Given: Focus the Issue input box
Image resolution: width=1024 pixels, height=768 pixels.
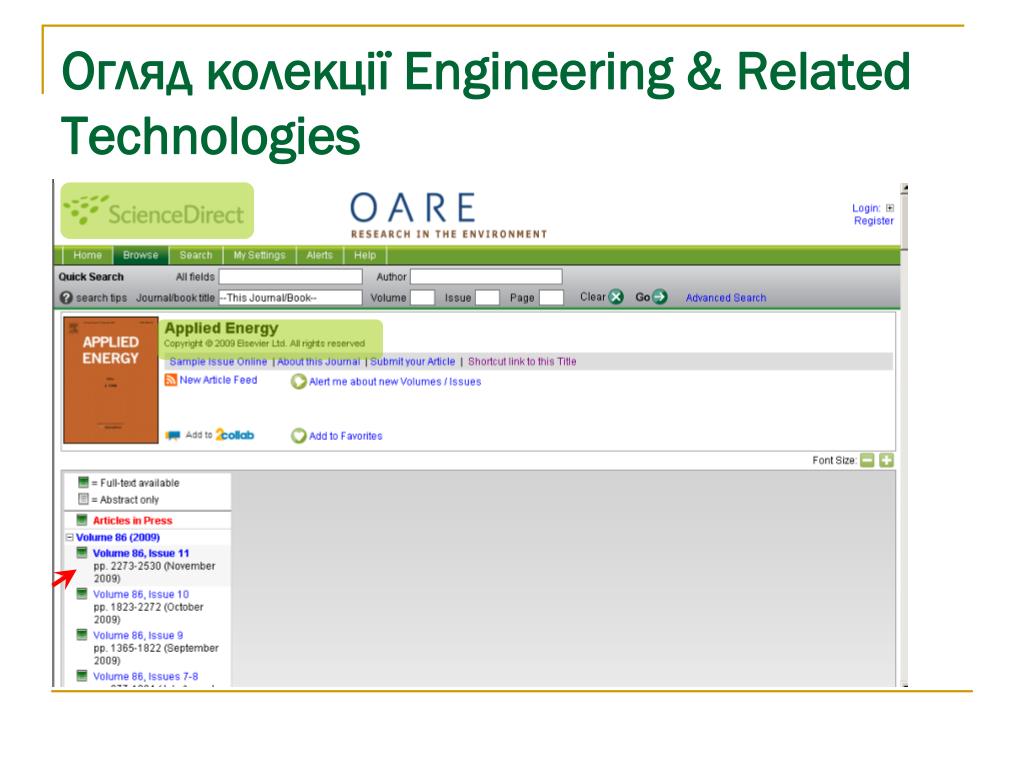Looking at the screenshot, I should pos(487,298).
